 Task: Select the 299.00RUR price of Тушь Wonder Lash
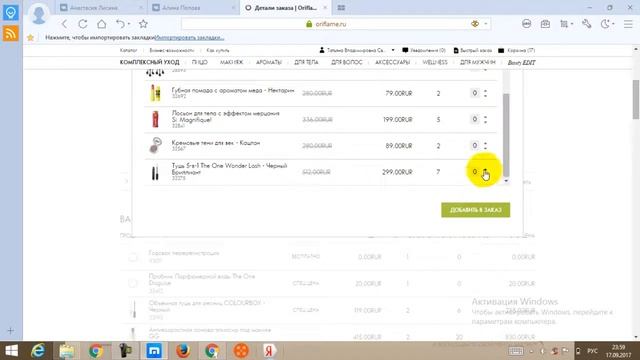click(397, 172)
